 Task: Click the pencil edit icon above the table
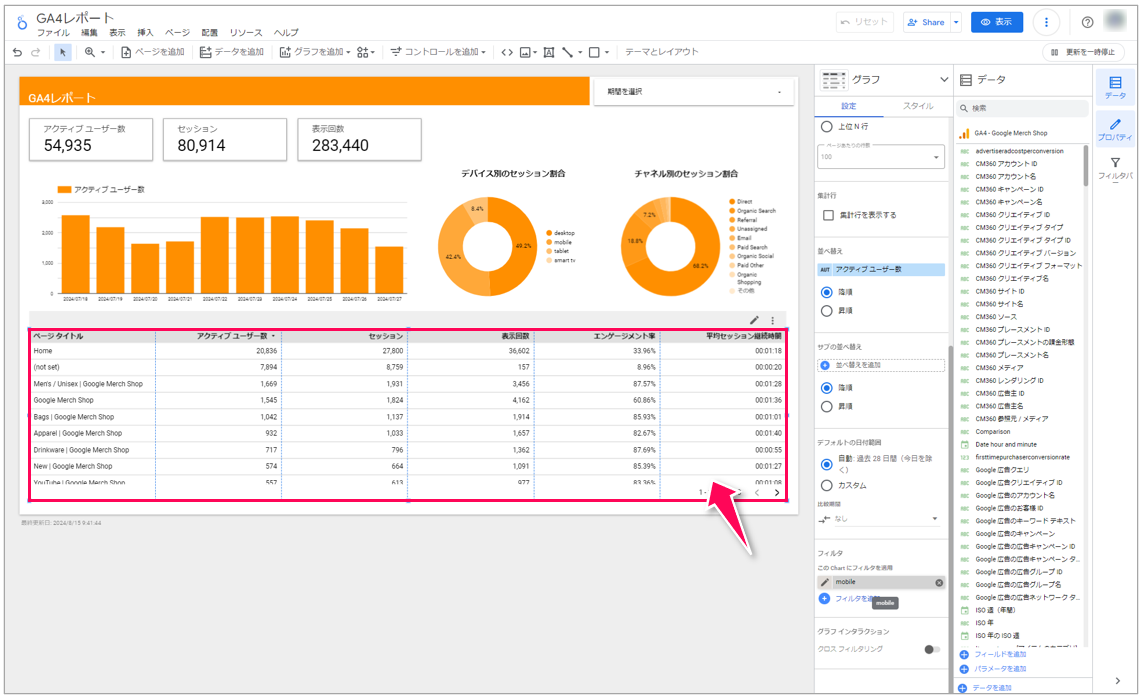755,320
